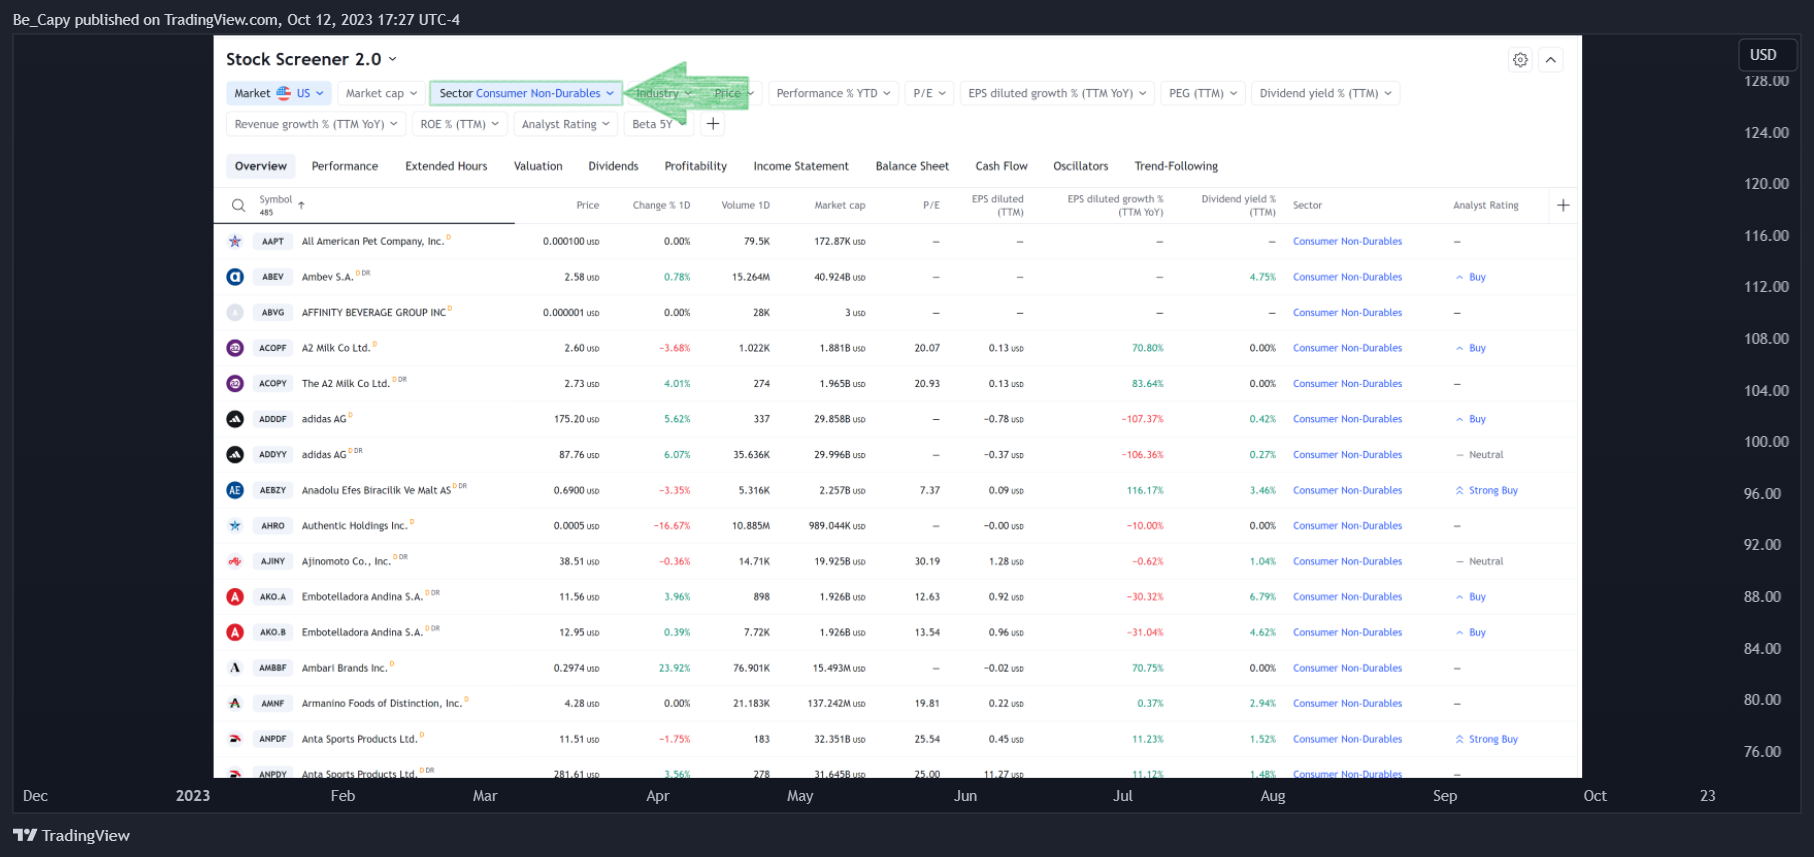Viewport: 1814px width, 857px height.
Task: Open the Performance % YTD filter
Action: (833, 93)
